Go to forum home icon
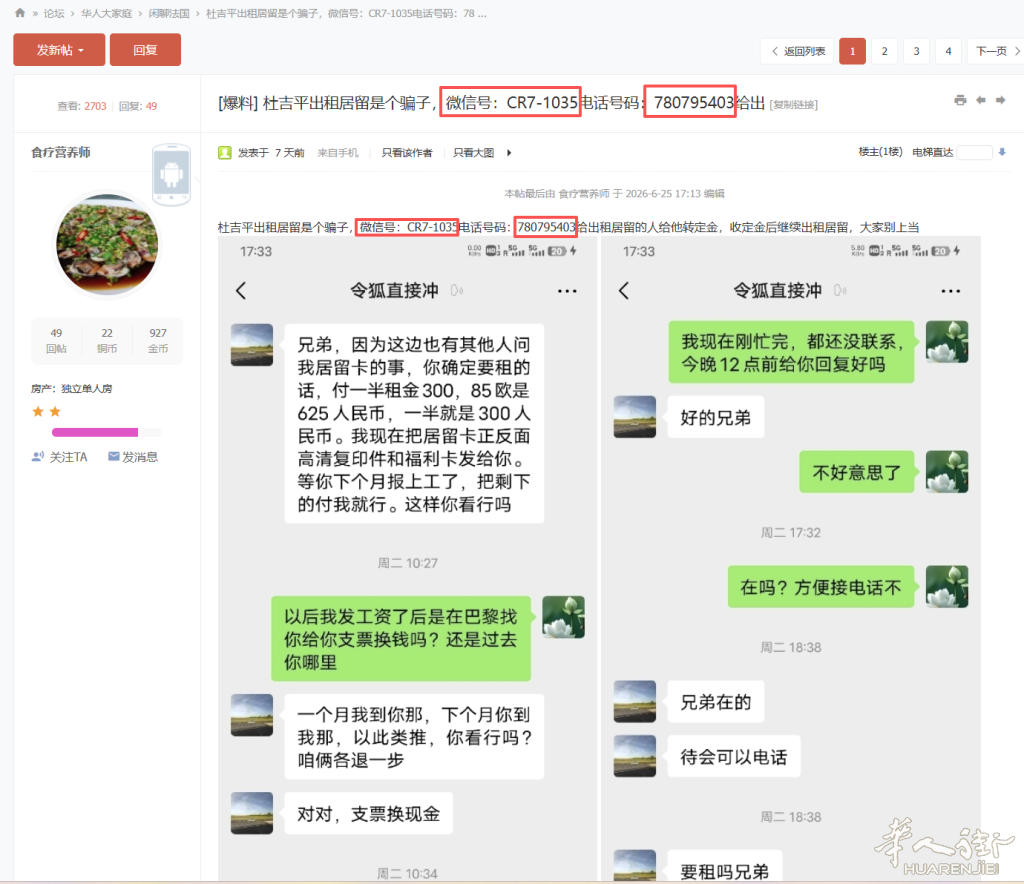Viewport: 1024px width, 884px height. pos(20,12)
